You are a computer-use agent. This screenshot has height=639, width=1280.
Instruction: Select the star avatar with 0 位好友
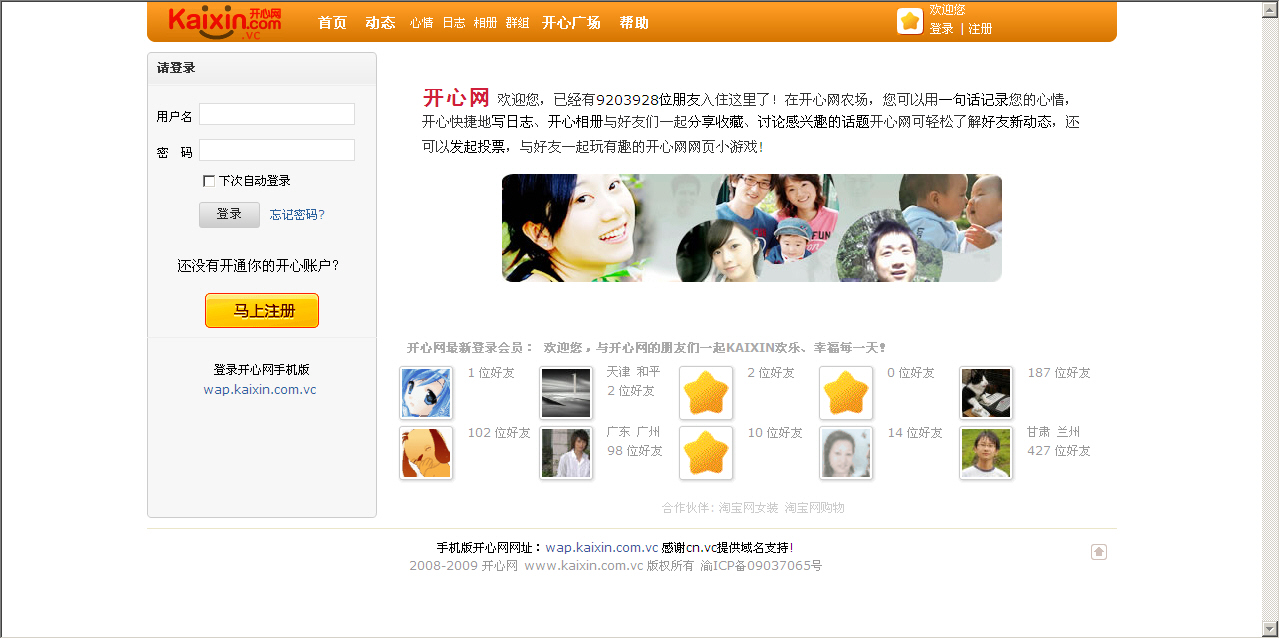point(846,393)
